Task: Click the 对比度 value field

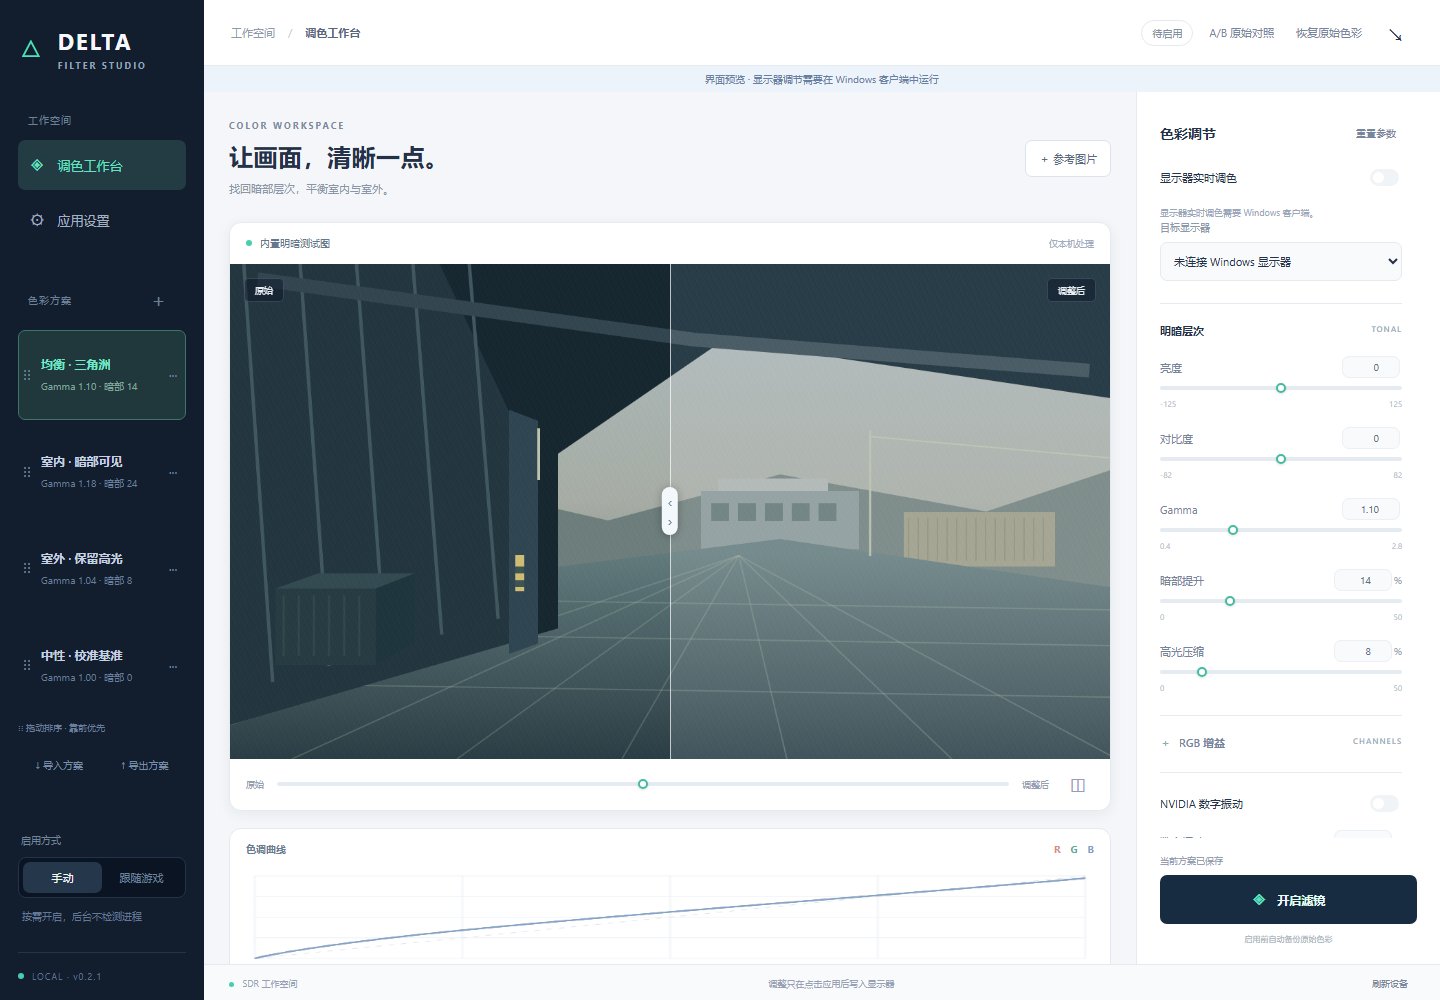Action: [1371, 438]
